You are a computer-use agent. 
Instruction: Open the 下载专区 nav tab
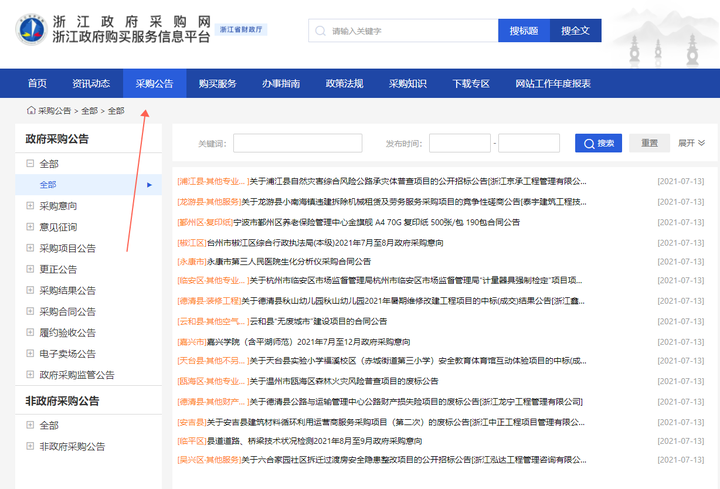(471, 84)
